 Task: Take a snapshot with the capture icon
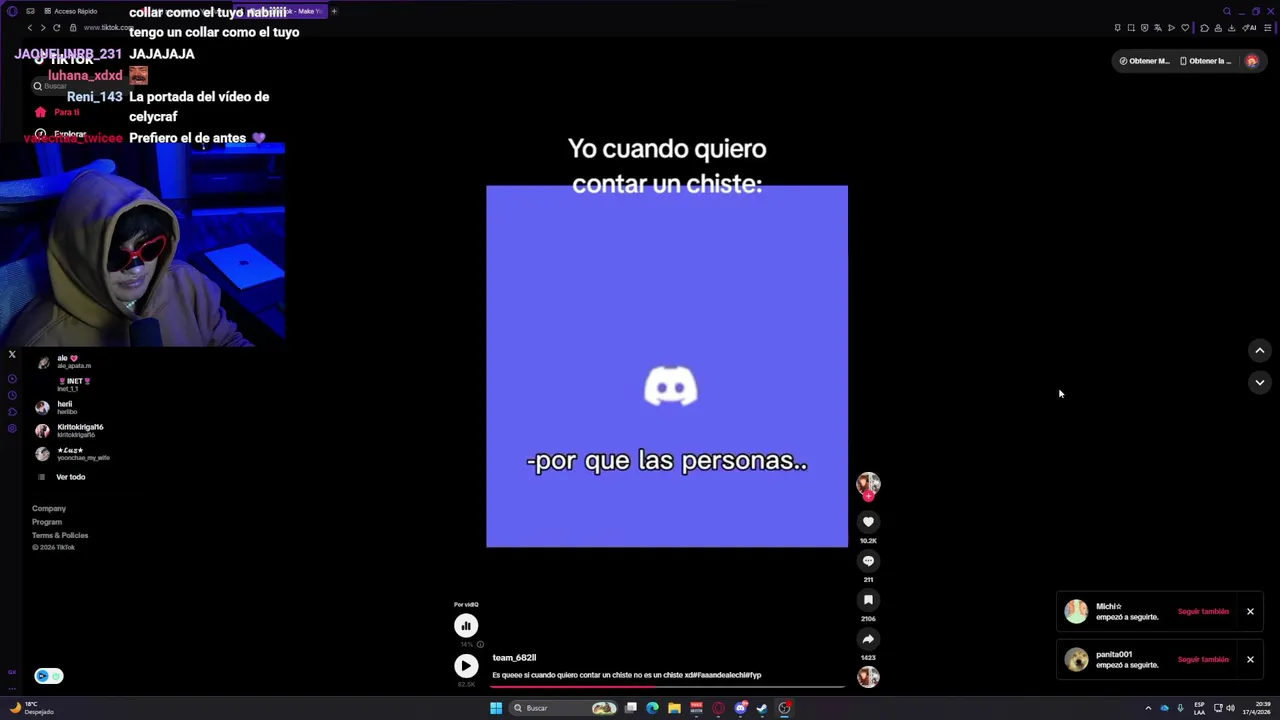[x=1131, y=28]
